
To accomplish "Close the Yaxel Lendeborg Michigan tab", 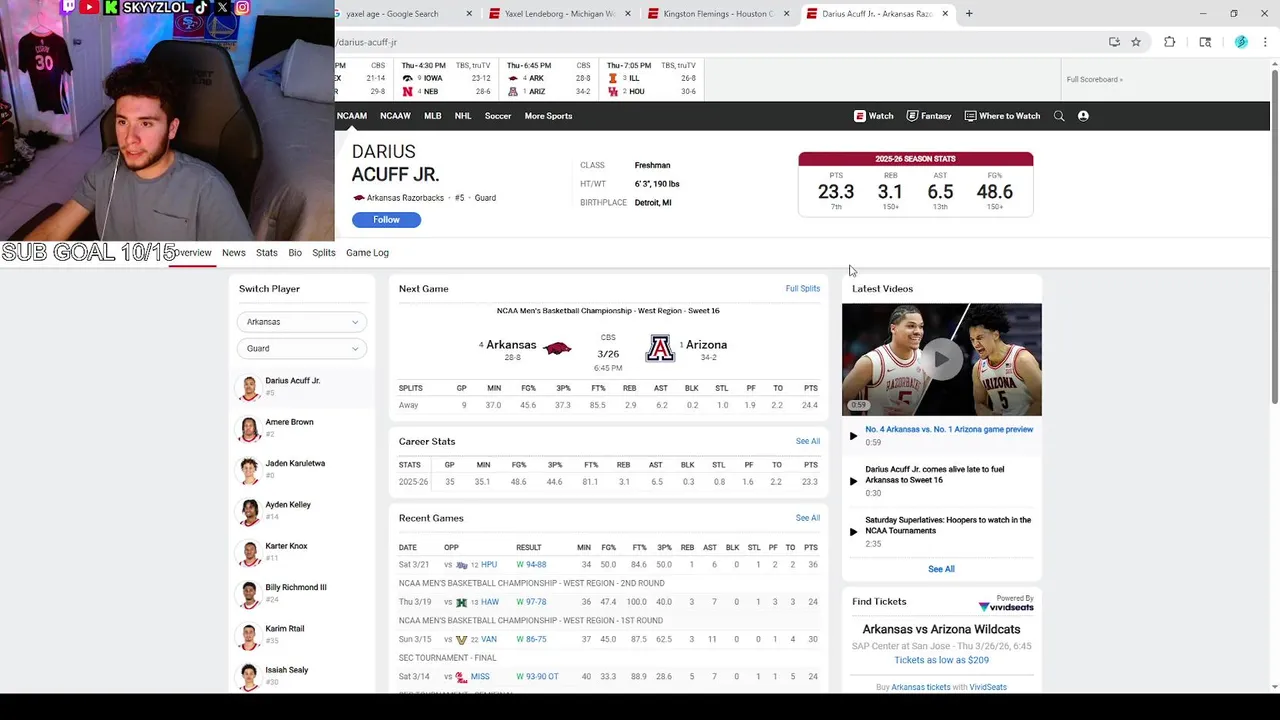I will 628,14.
